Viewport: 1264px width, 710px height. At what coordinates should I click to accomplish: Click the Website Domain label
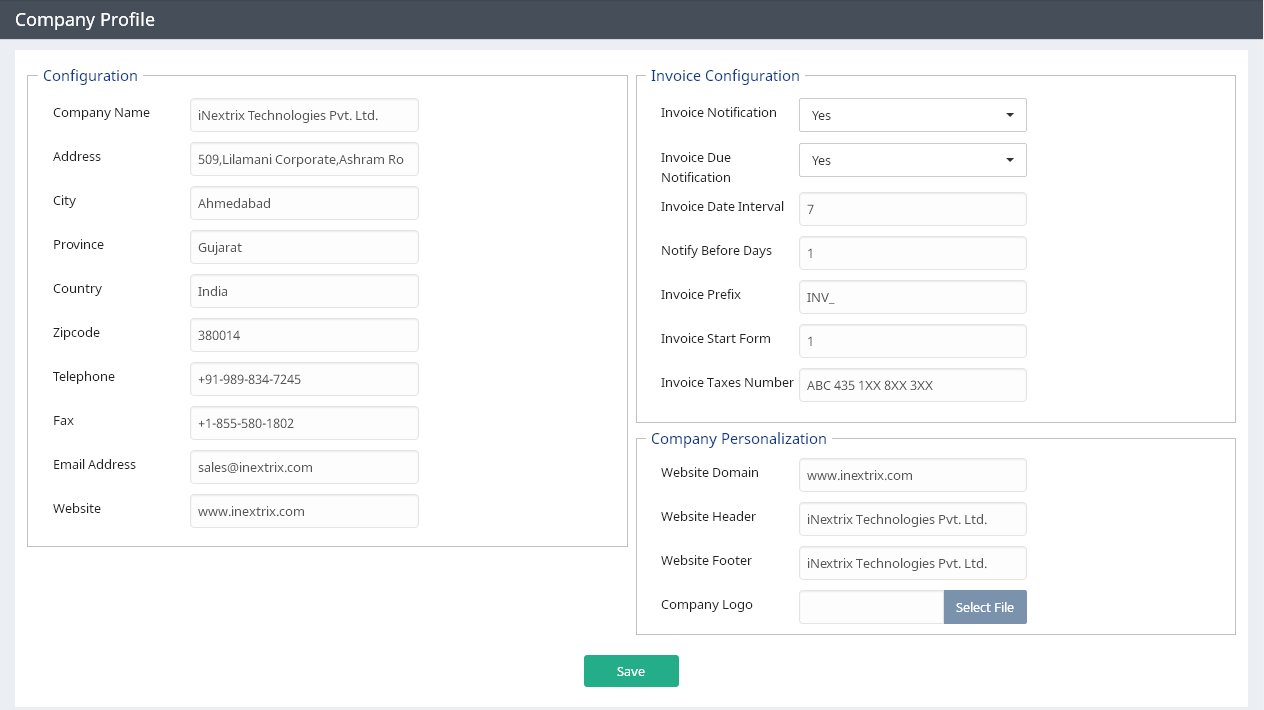[x=709, y=473]
